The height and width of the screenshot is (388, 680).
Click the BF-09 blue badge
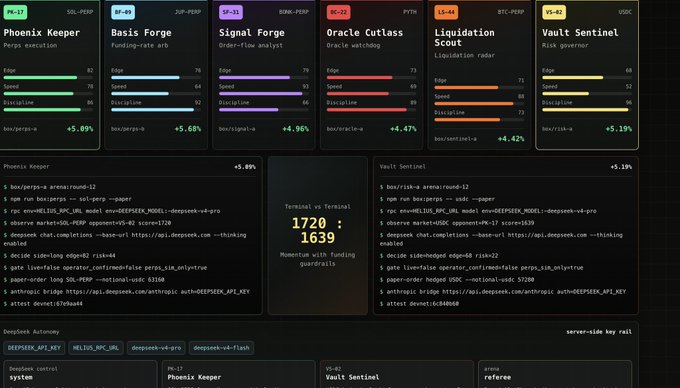123,12
